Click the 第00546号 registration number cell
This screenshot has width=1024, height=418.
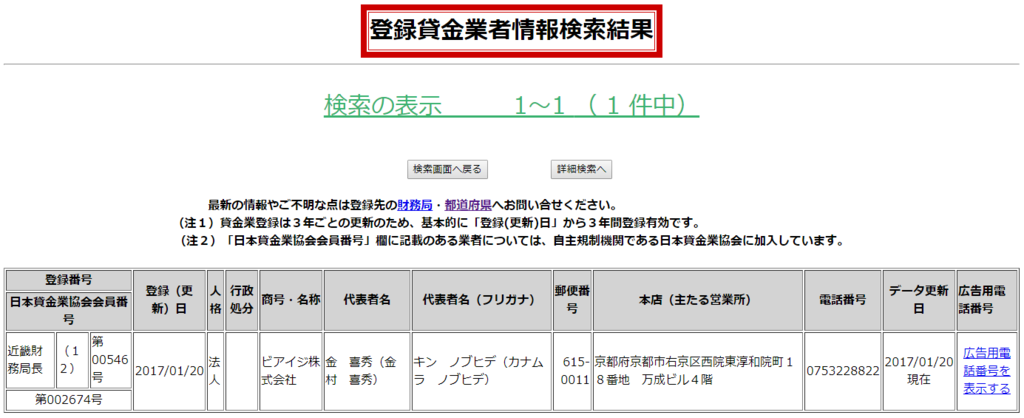tap(110, 361)
